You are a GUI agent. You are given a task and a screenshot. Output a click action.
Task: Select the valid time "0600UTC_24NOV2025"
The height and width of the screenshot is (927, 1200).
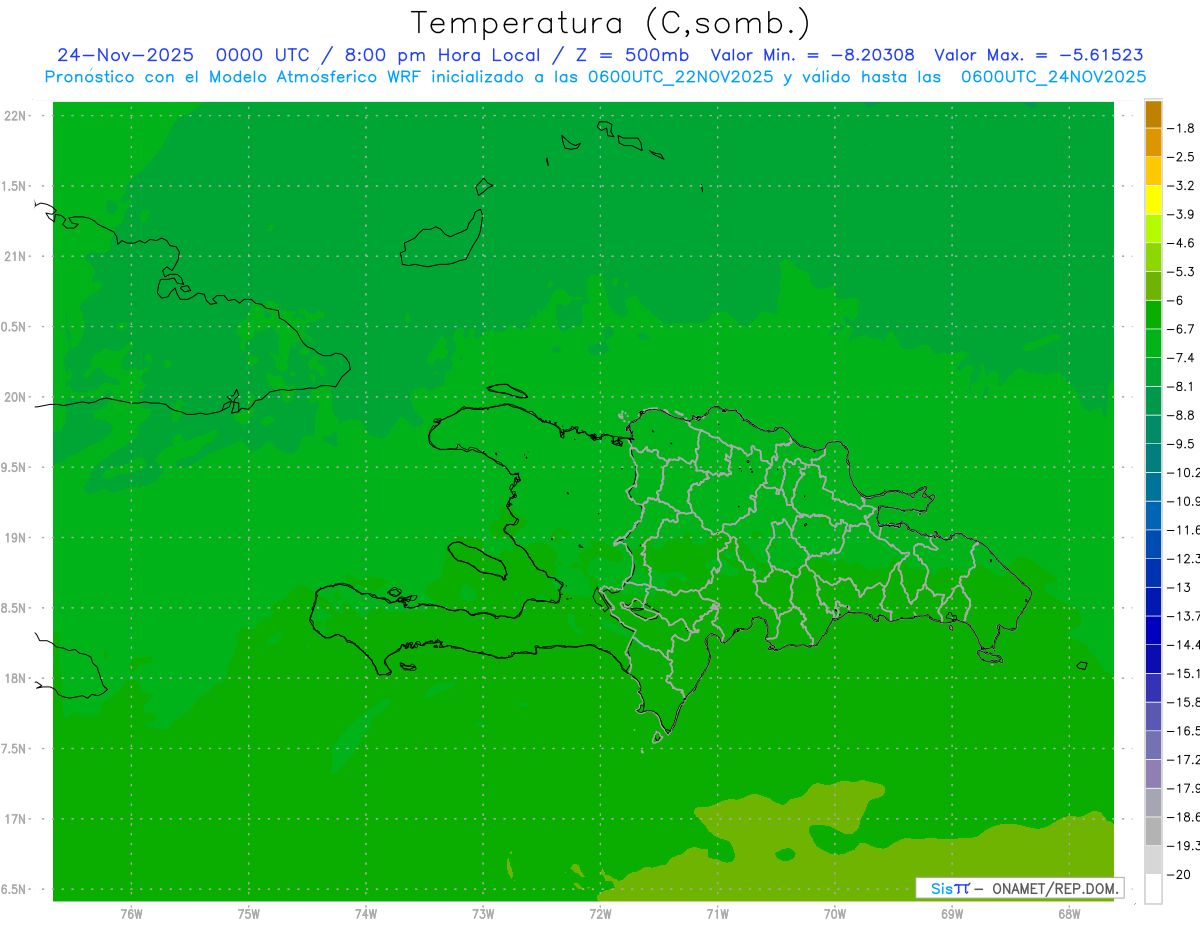pyautogui.click(x=1053, y=77)
